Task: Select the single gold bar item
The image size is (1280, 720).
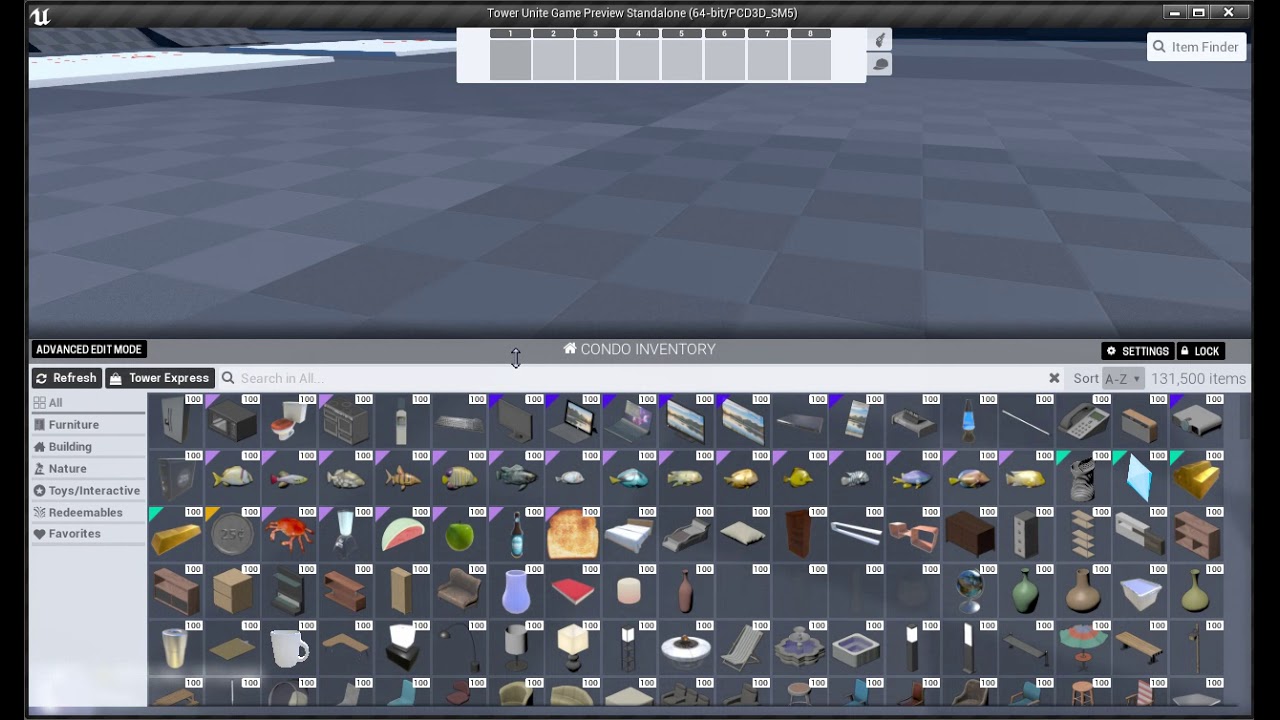Action: tap(176, 535)
